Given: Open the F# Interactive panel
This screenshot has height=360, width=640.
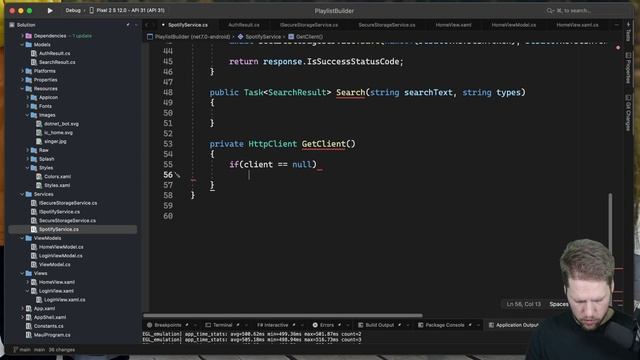Looking at the screenshot, I should [272, 325].
